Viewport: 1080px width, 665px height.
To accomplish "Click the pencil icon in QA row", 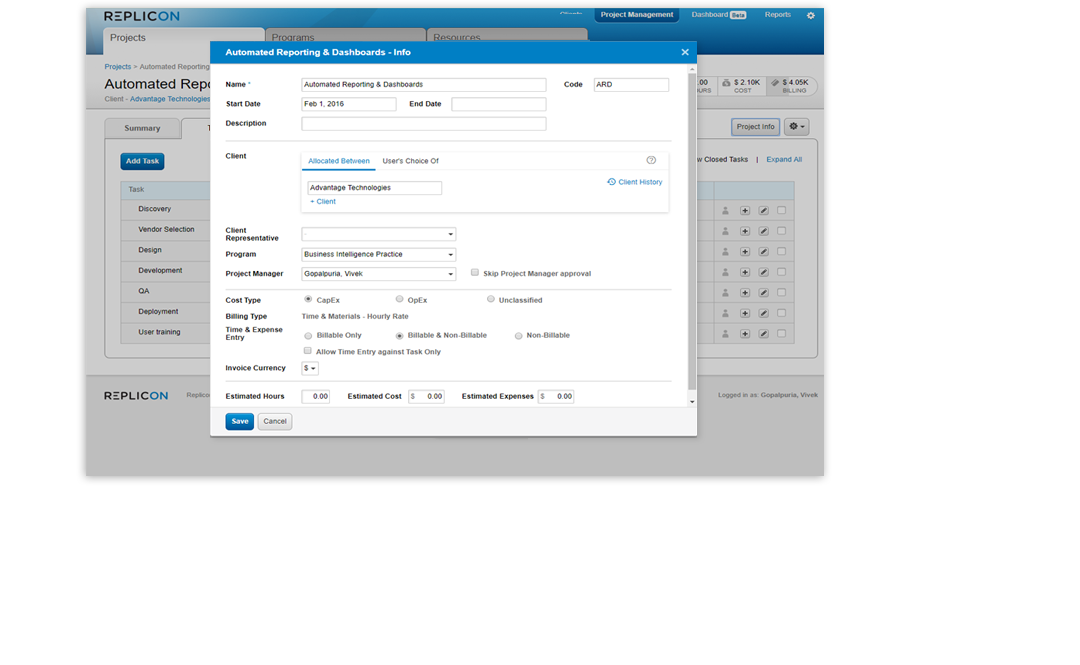I will 763,293.
